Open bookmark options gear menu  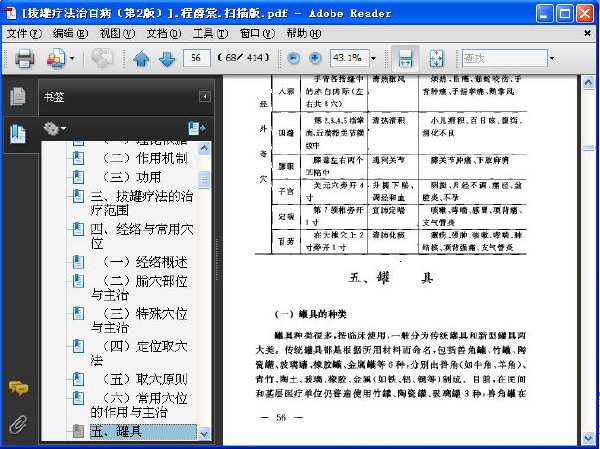54,128
